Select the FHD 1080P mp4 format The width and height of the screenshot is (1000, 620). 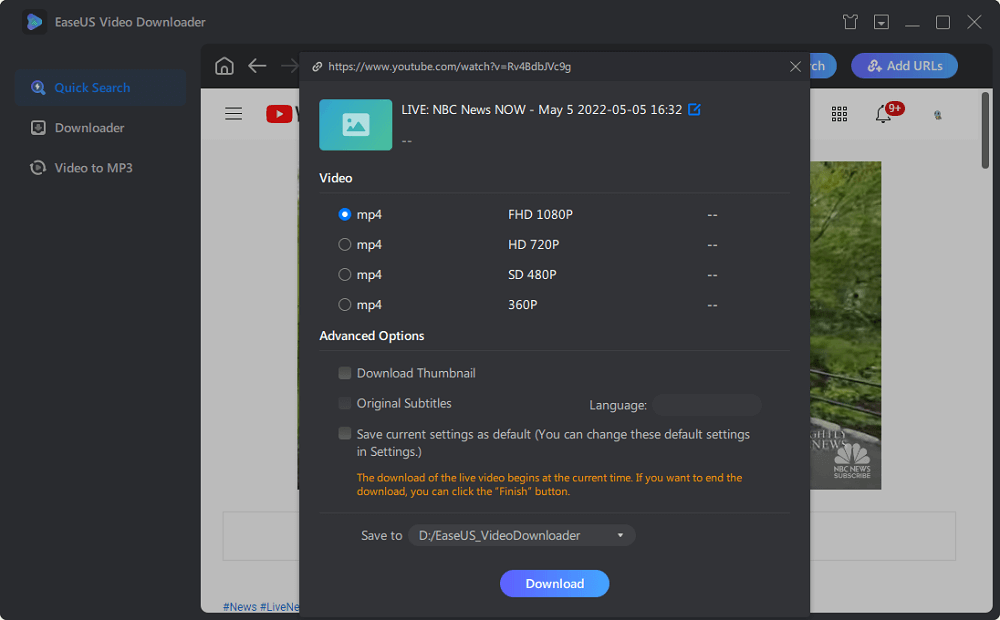(x=344, y=214)
